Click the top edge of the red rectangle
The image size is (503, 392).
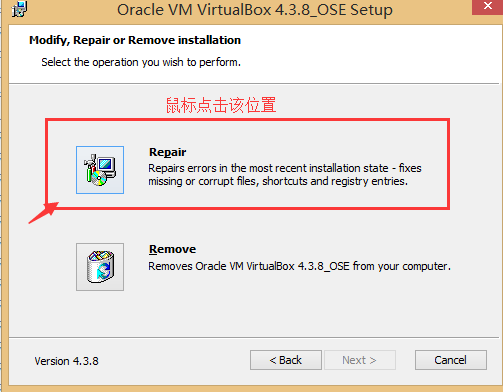click(247, 120)
